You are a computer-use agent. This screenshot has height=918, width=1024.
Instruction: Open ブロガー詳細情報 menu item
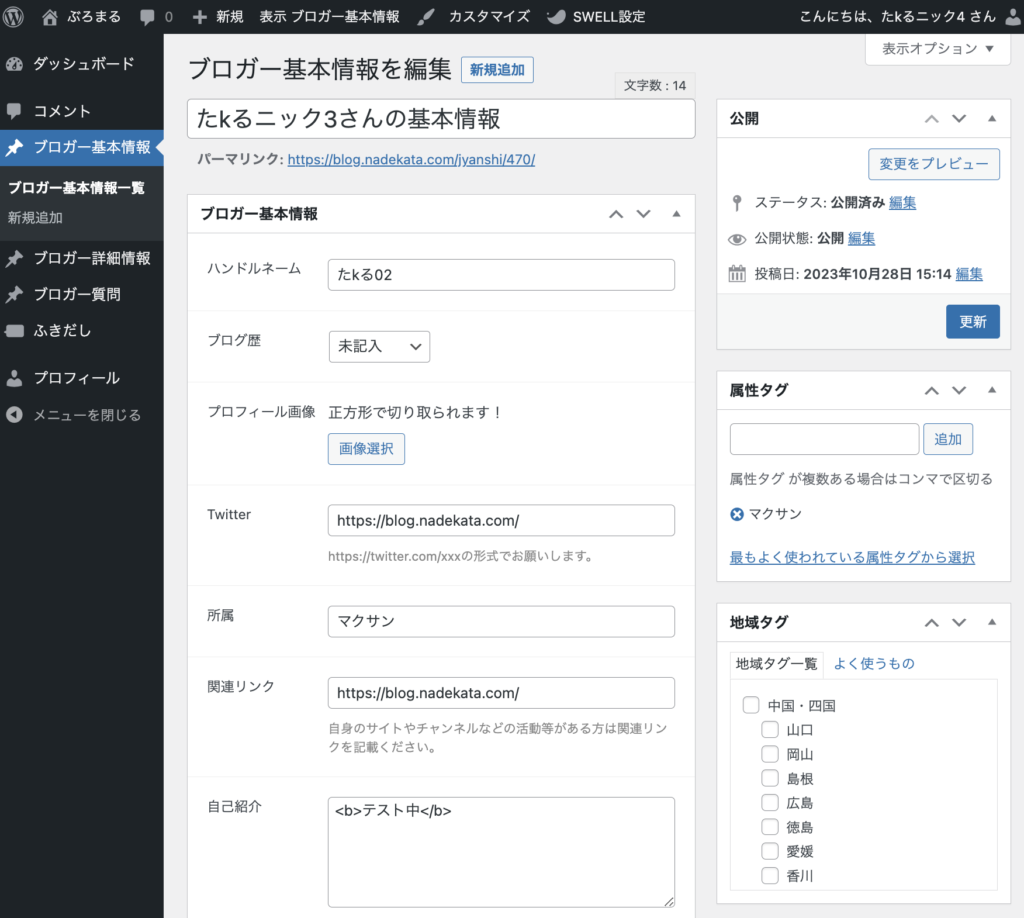[91, 258]
